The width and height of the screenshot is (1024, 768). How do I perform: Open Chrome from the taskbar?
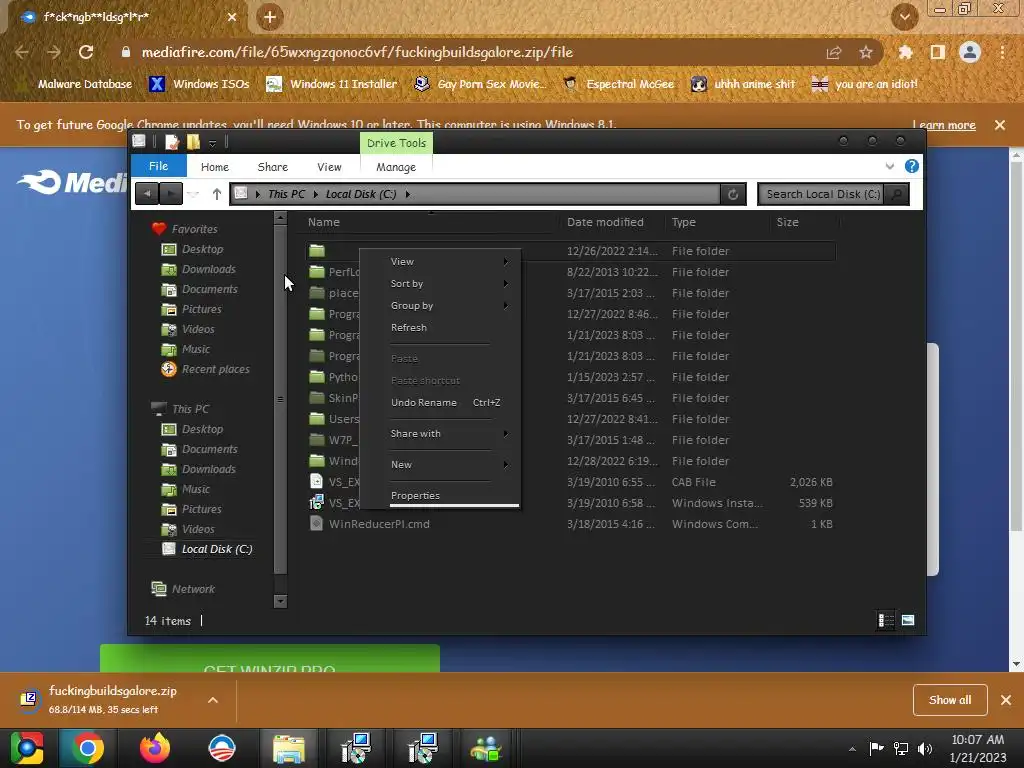pos(88,748)
